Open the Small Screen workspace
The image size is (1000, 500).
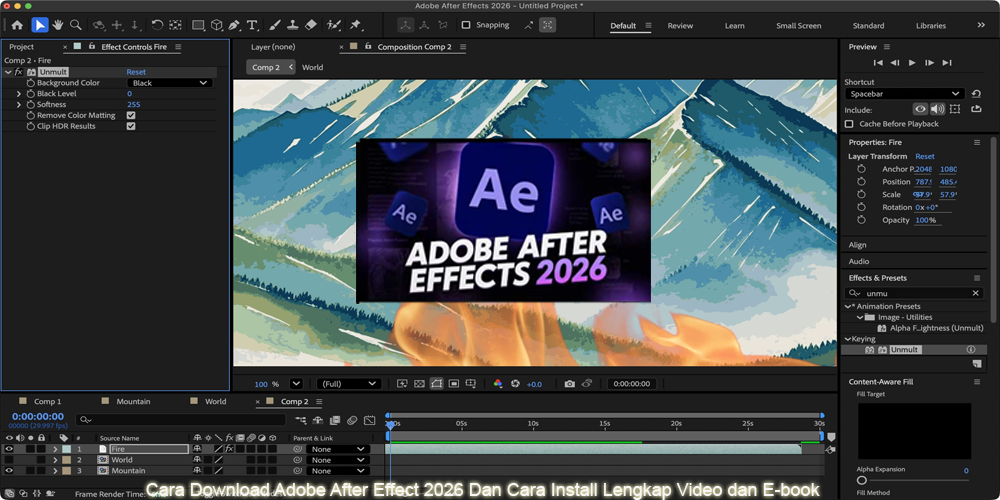(798, 26)
